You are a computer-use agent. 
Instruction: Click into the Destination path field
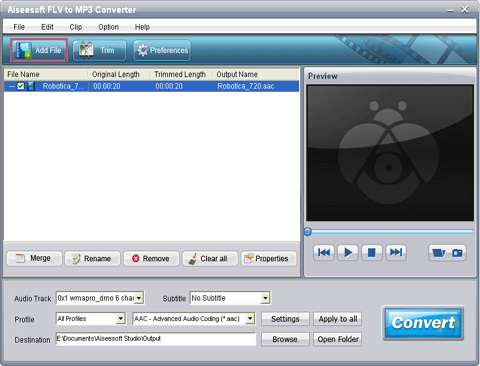(156, 339)
